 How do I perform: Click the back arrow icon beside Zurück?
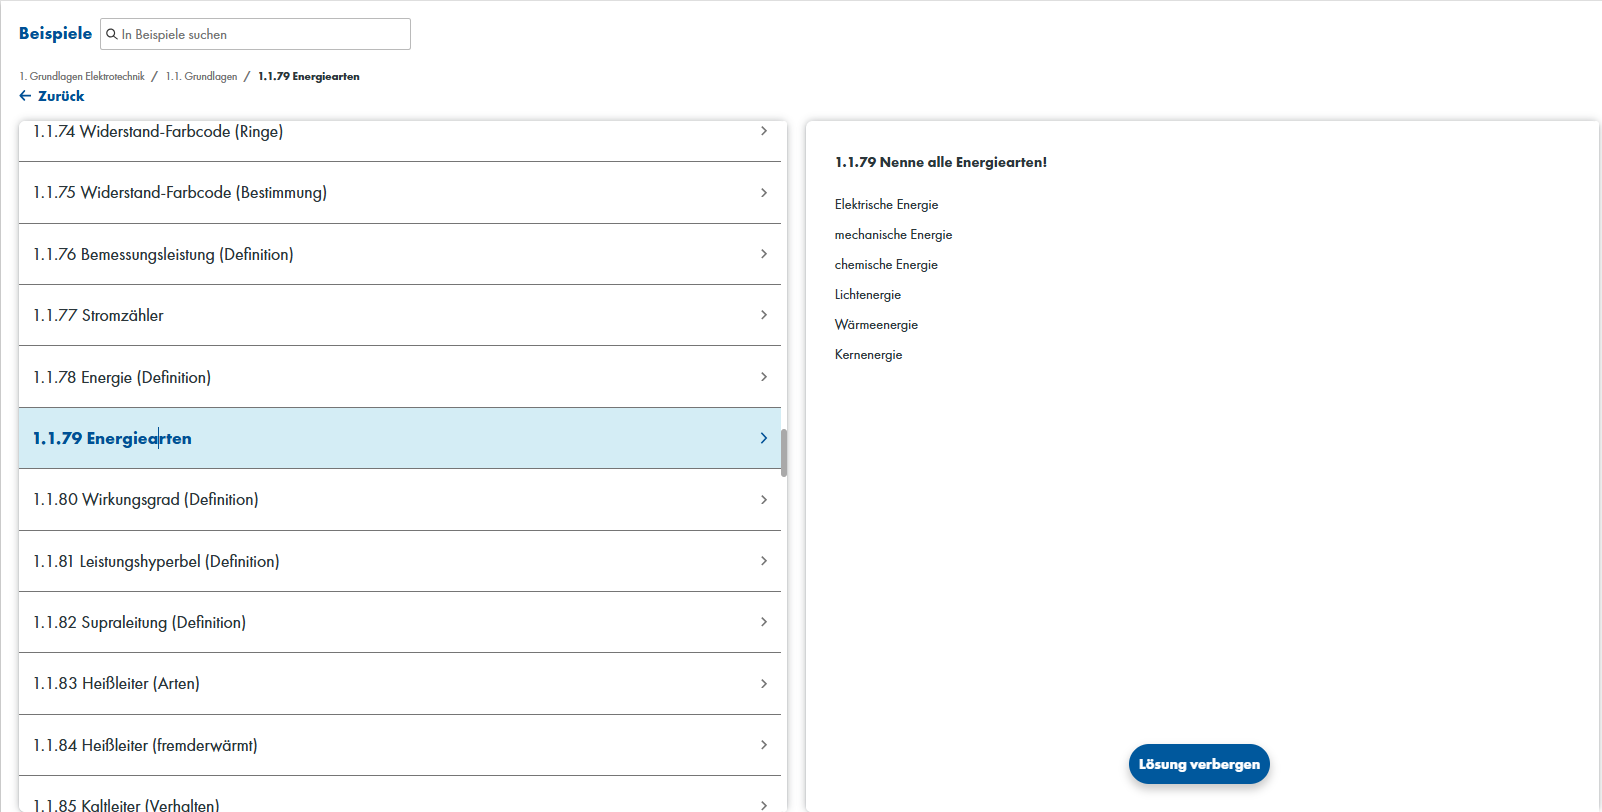pos(25,96)
